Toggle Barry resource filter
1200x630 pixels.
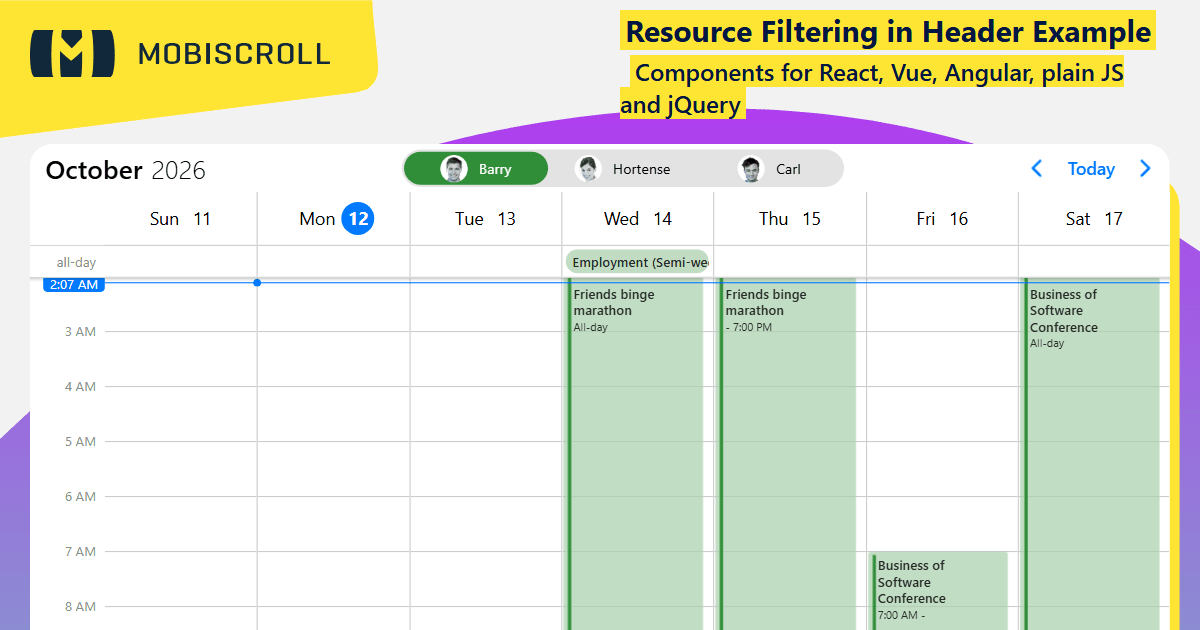pos(476,169)
